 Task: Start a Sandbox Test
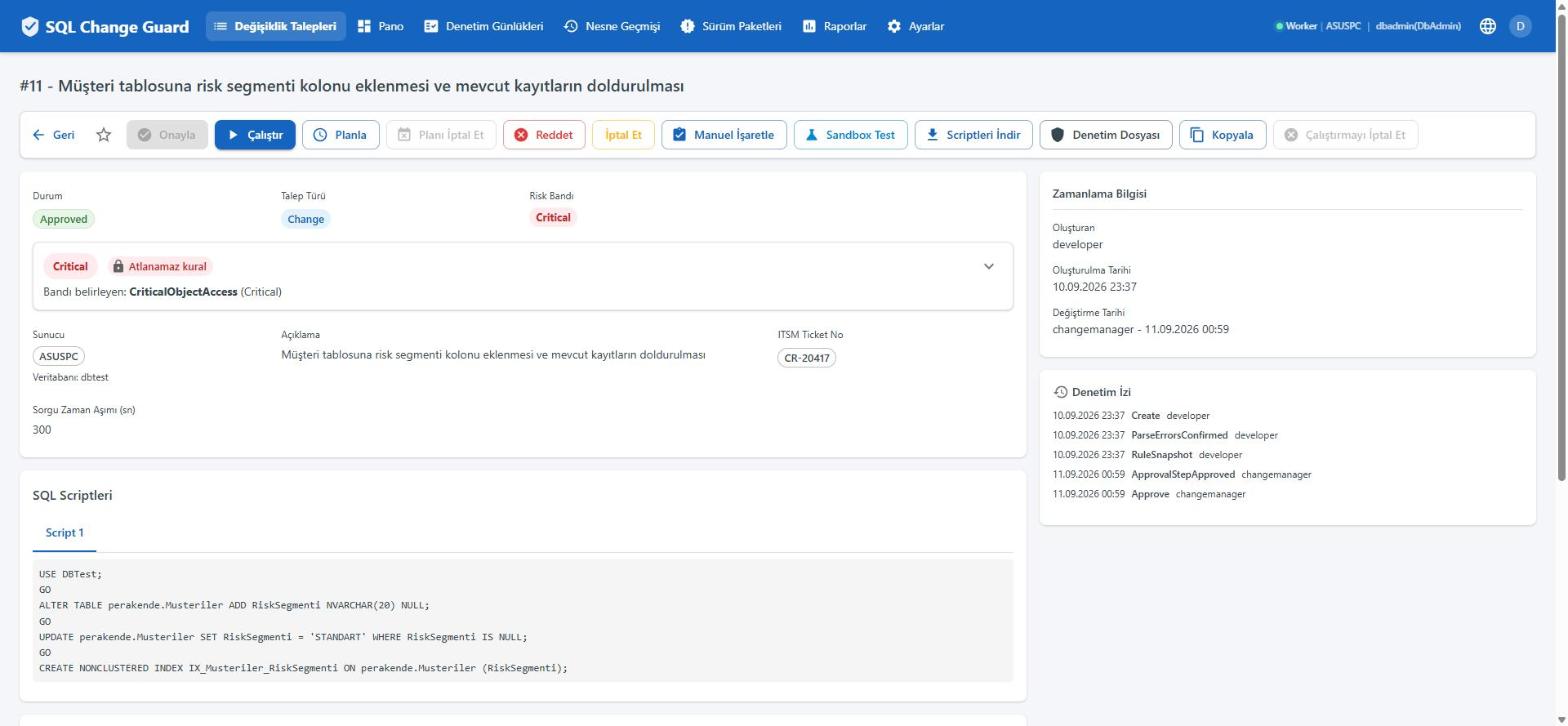[851, 135]
